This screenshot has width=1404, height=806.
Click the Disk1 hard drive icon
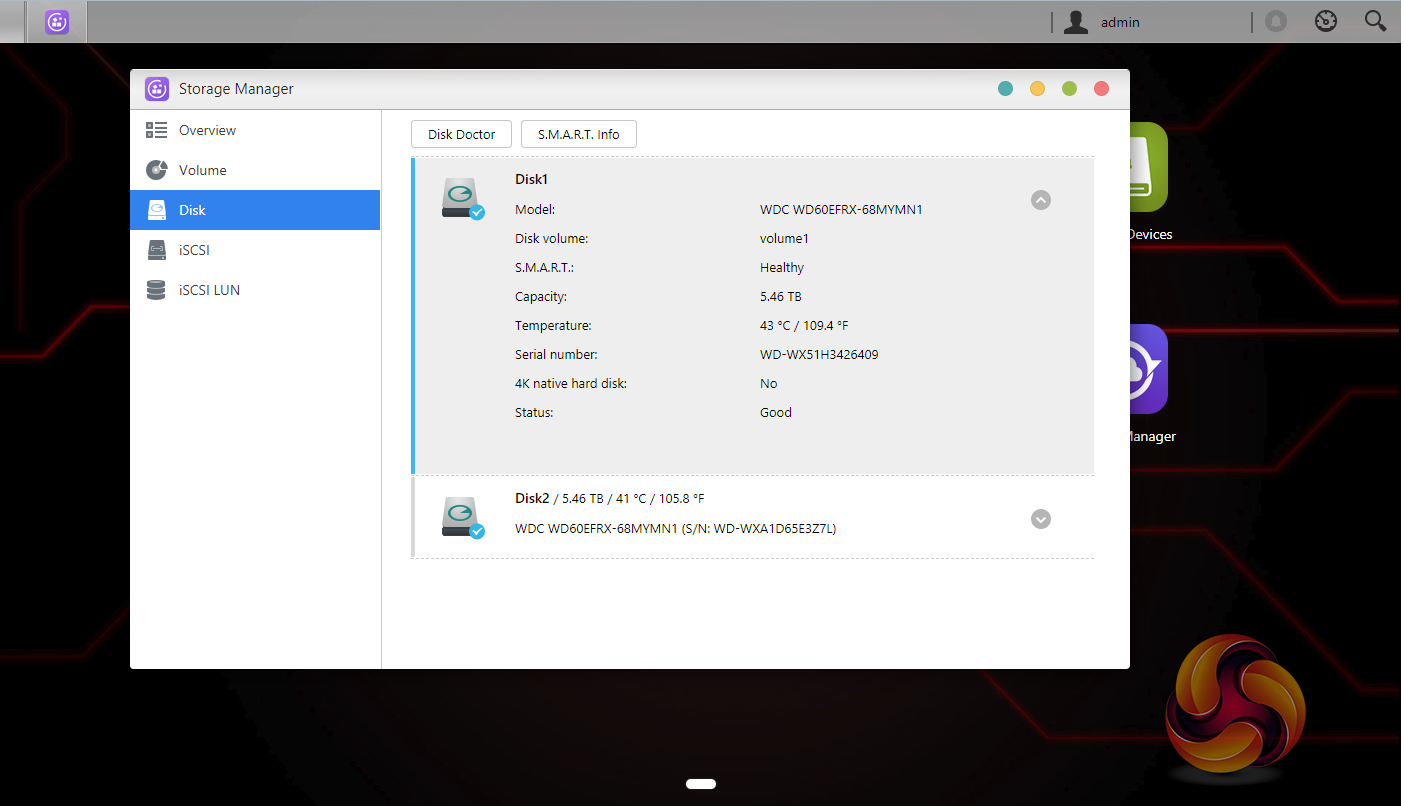(x=462, y=199)
